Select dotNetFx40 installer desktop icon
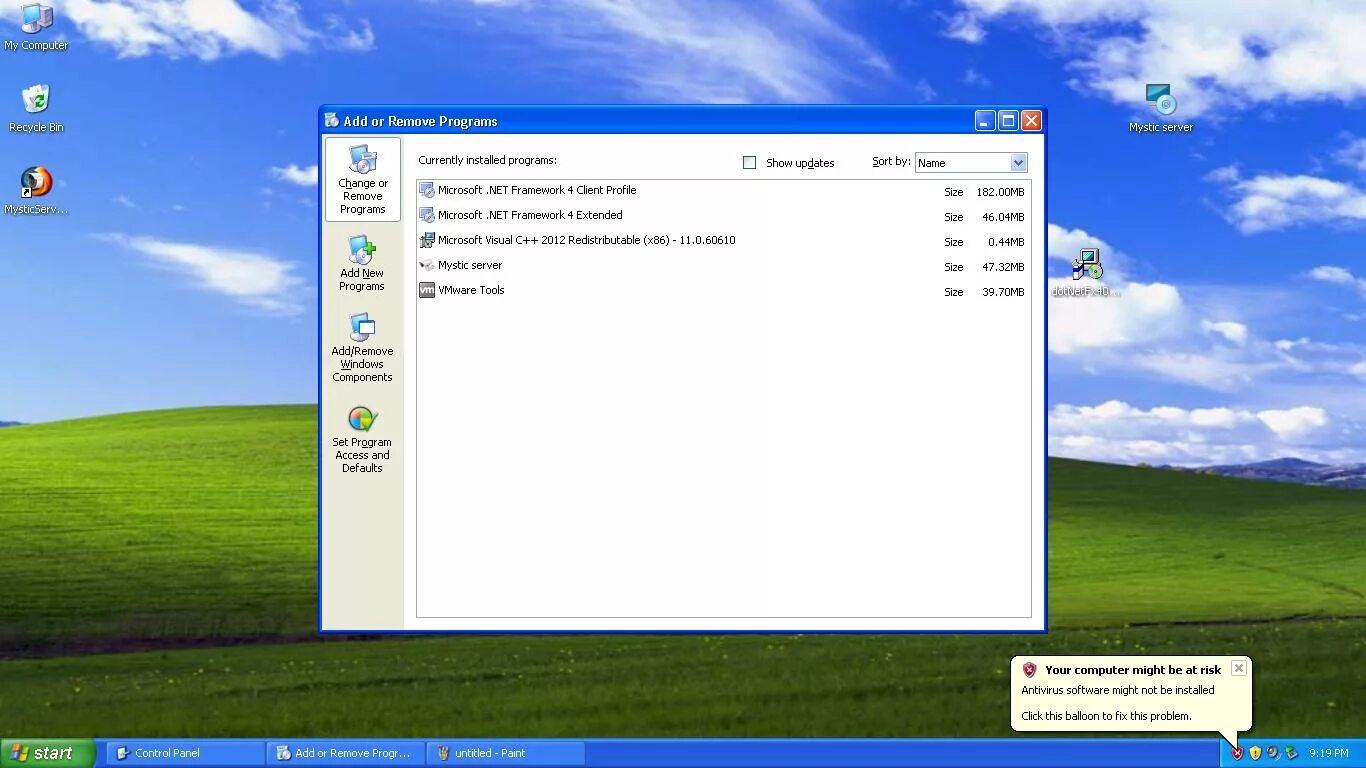The width and height of the screenshot is (1366, 768). pyautogui.click(x=1086, y=273)
